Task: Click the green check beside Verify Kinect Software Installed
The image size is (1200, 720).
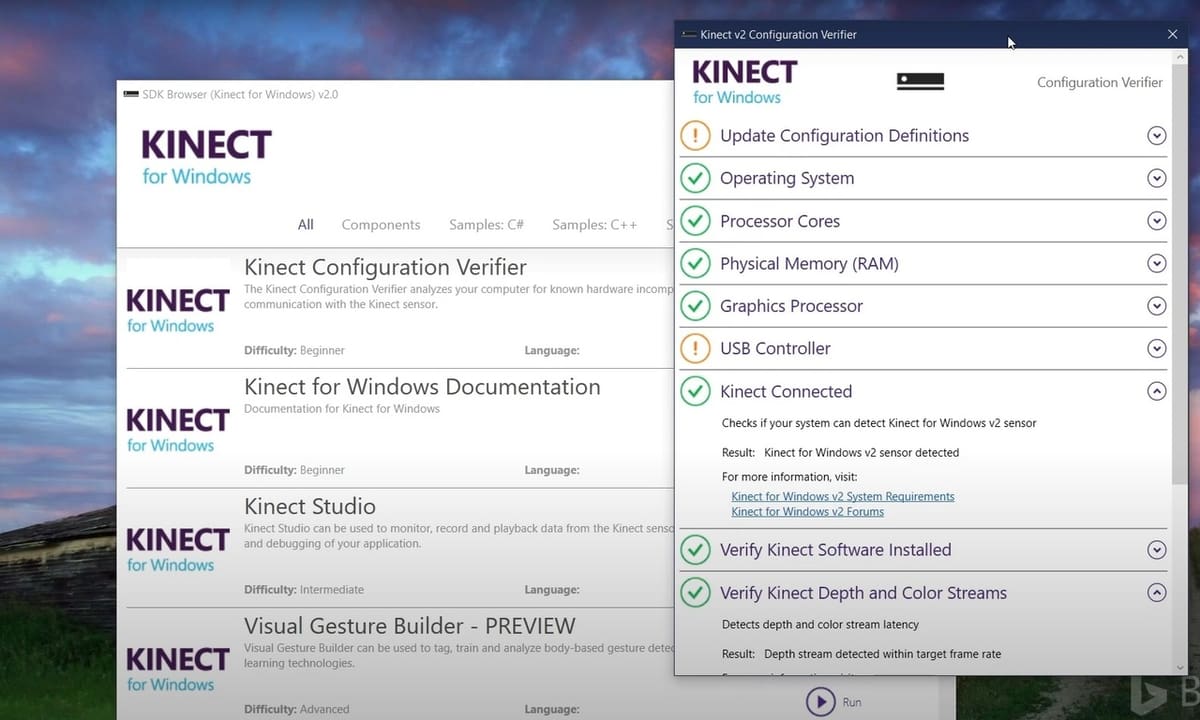Action: 695,549
